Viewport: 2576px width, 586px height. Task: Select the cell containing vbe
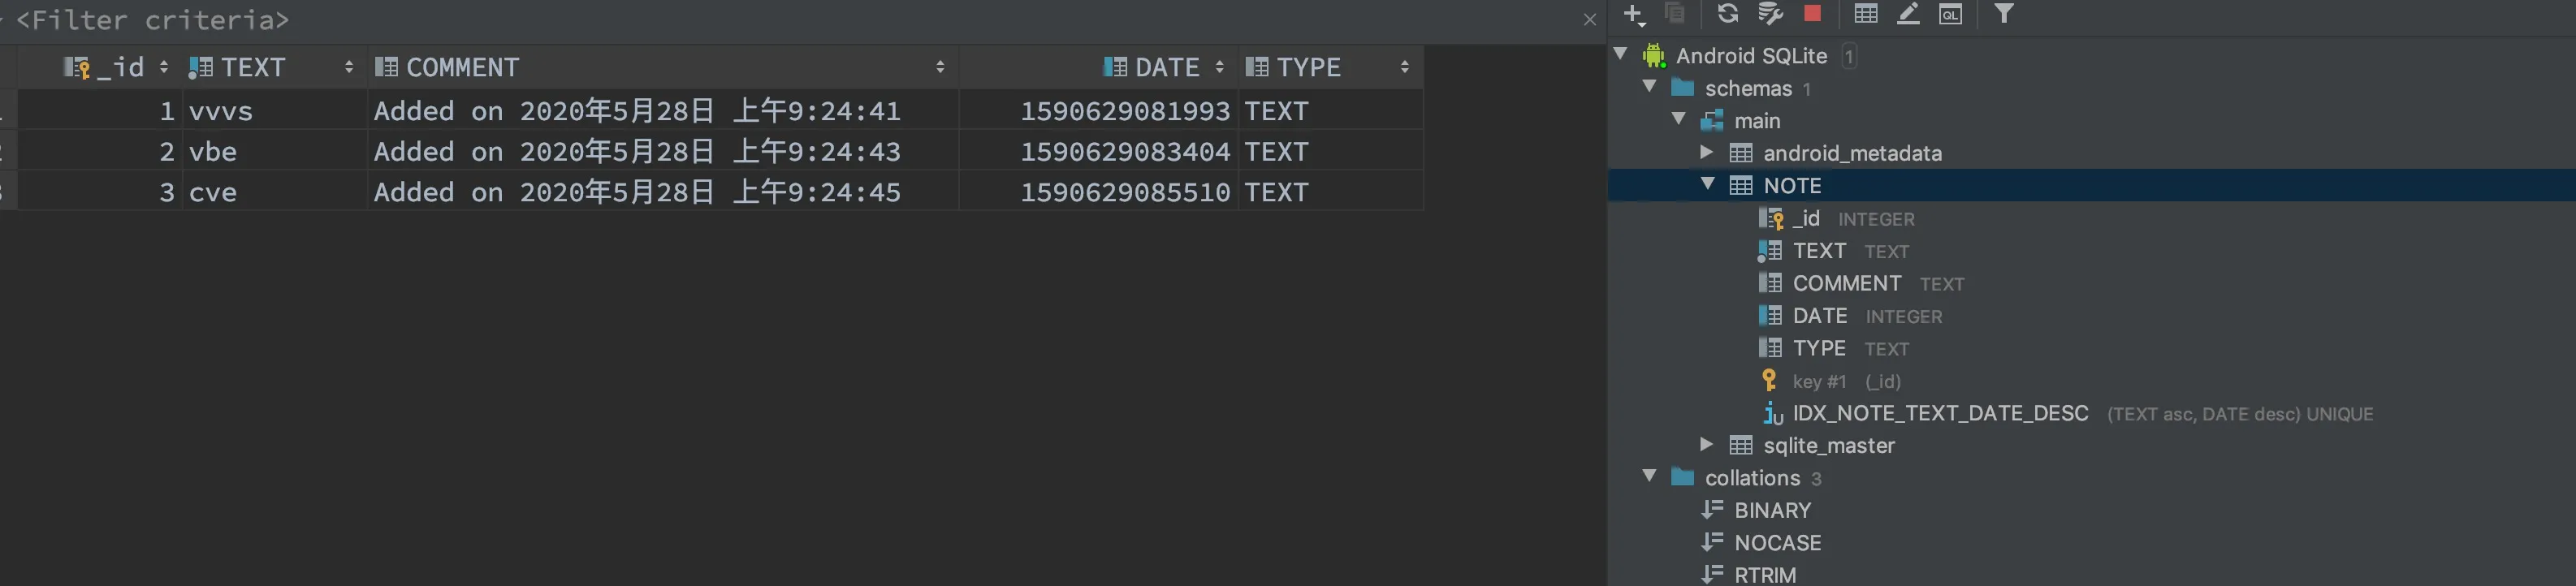[x=272, y=151]
